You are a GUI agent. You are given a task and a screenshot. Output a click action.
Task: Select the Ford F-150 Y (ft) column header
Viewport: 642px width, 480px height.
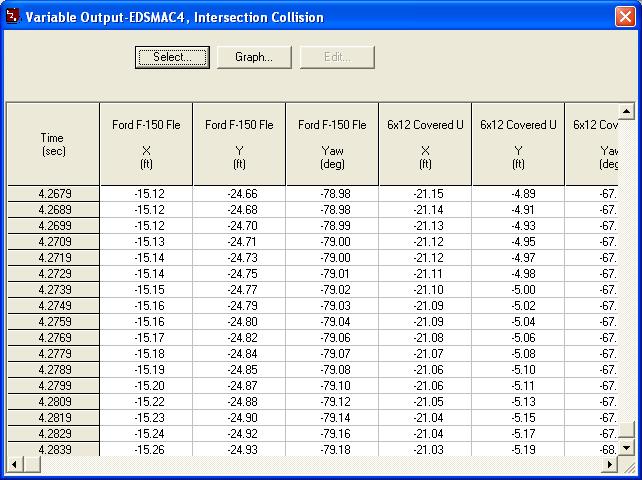click(239, 144)
